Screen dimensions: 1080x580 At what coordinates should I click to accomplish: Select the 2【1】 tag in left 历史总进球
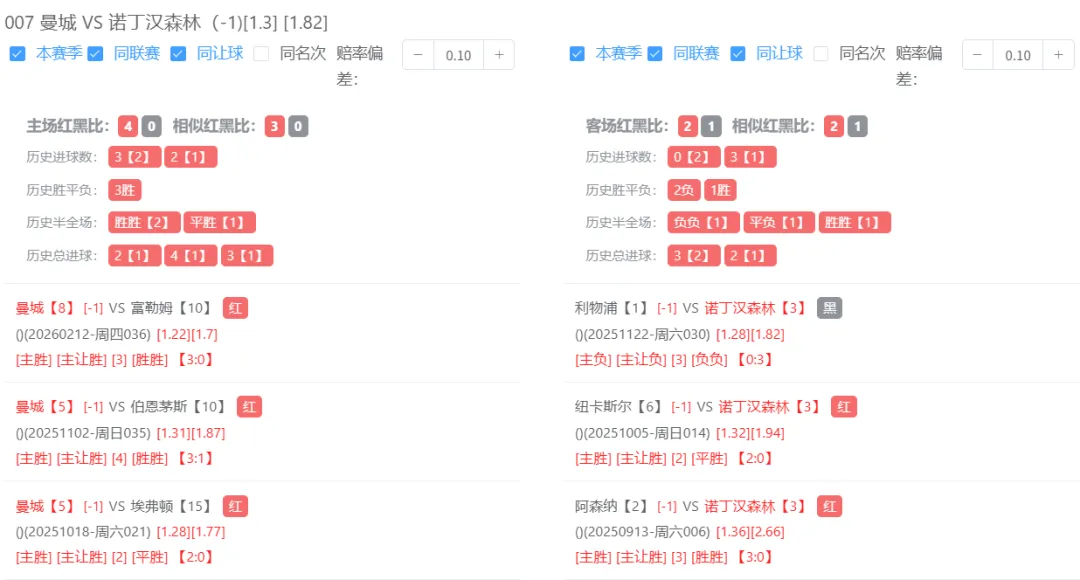coord(134,256)
